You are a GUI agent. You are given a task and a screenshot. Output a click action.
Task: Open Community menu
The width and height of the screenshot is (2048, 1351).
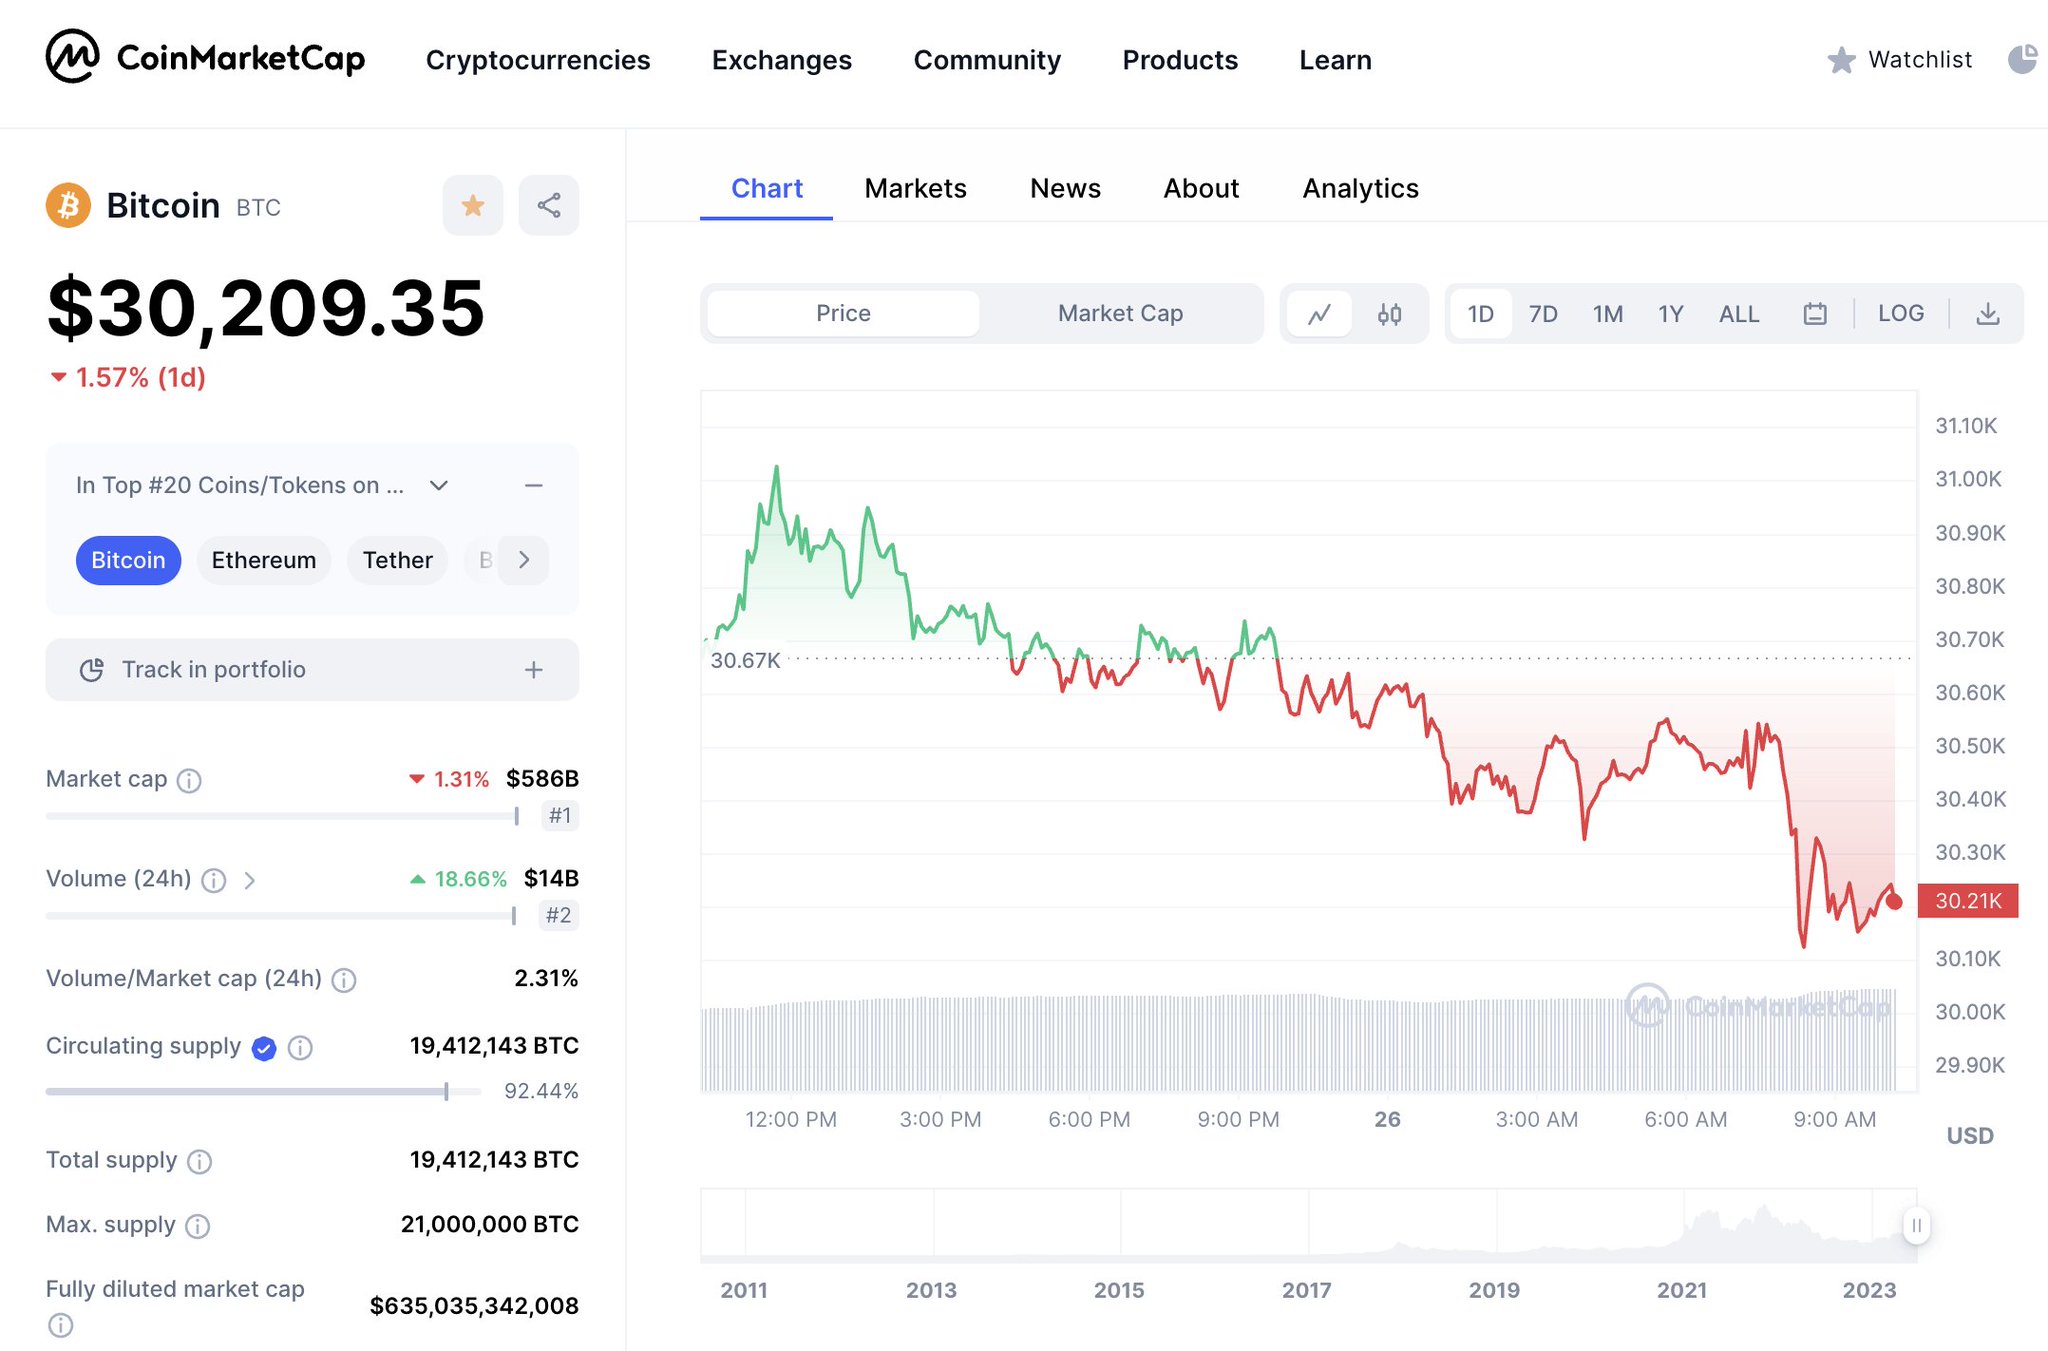(987, 60)
